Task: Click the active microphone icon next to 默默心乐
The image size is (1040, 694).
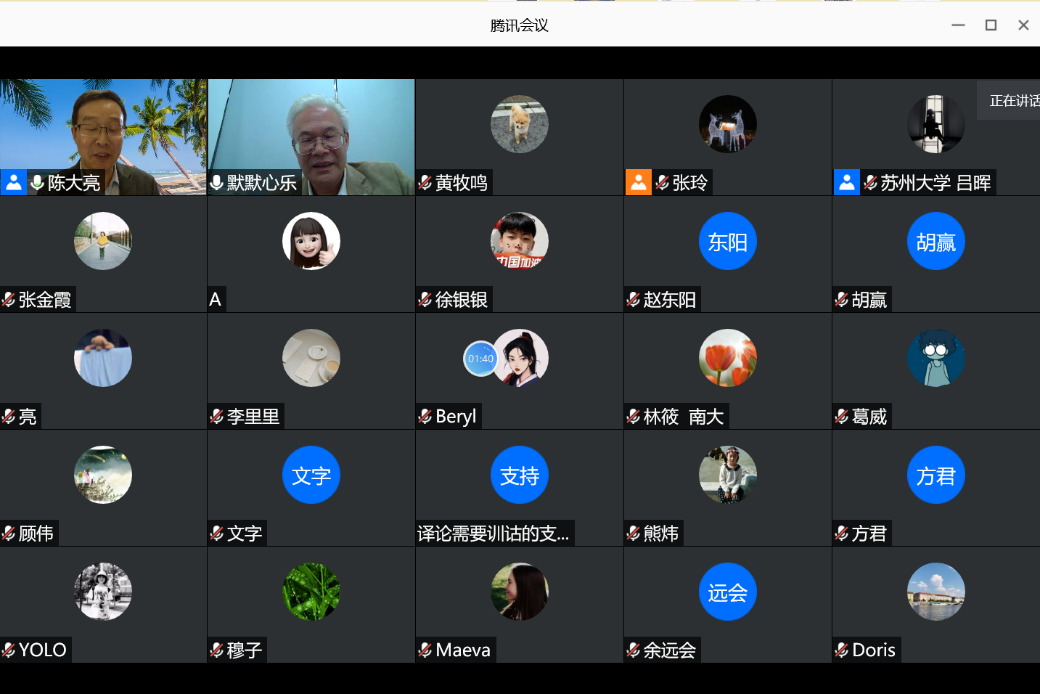Action: tap(217, 183)
